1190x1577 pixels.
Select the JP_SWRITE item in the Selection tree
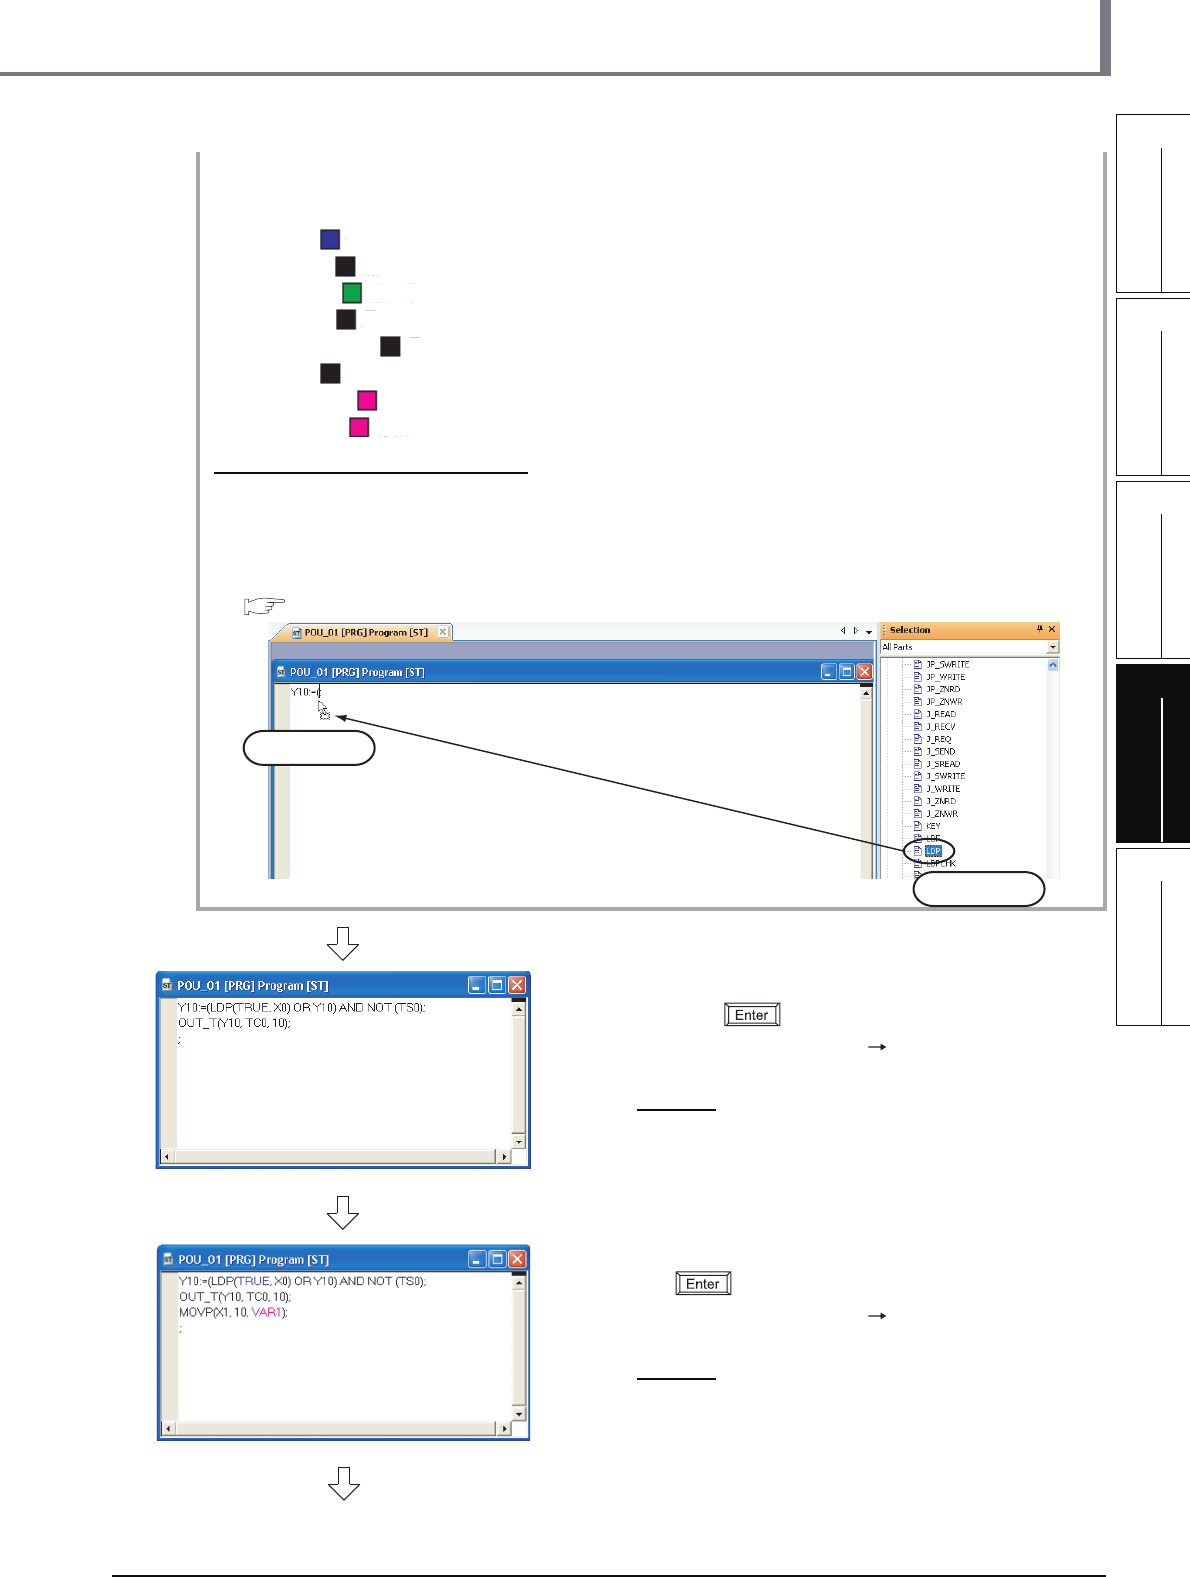tap(947, 664)
